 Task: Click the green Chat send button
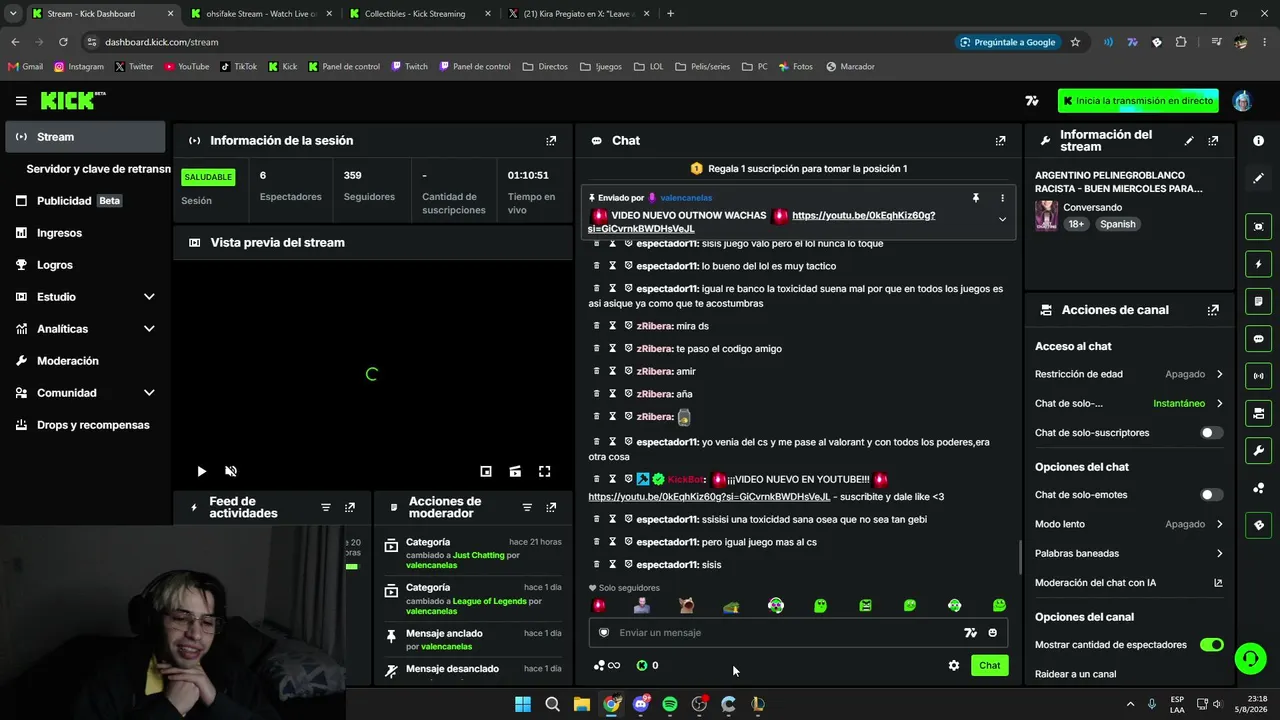989,666
